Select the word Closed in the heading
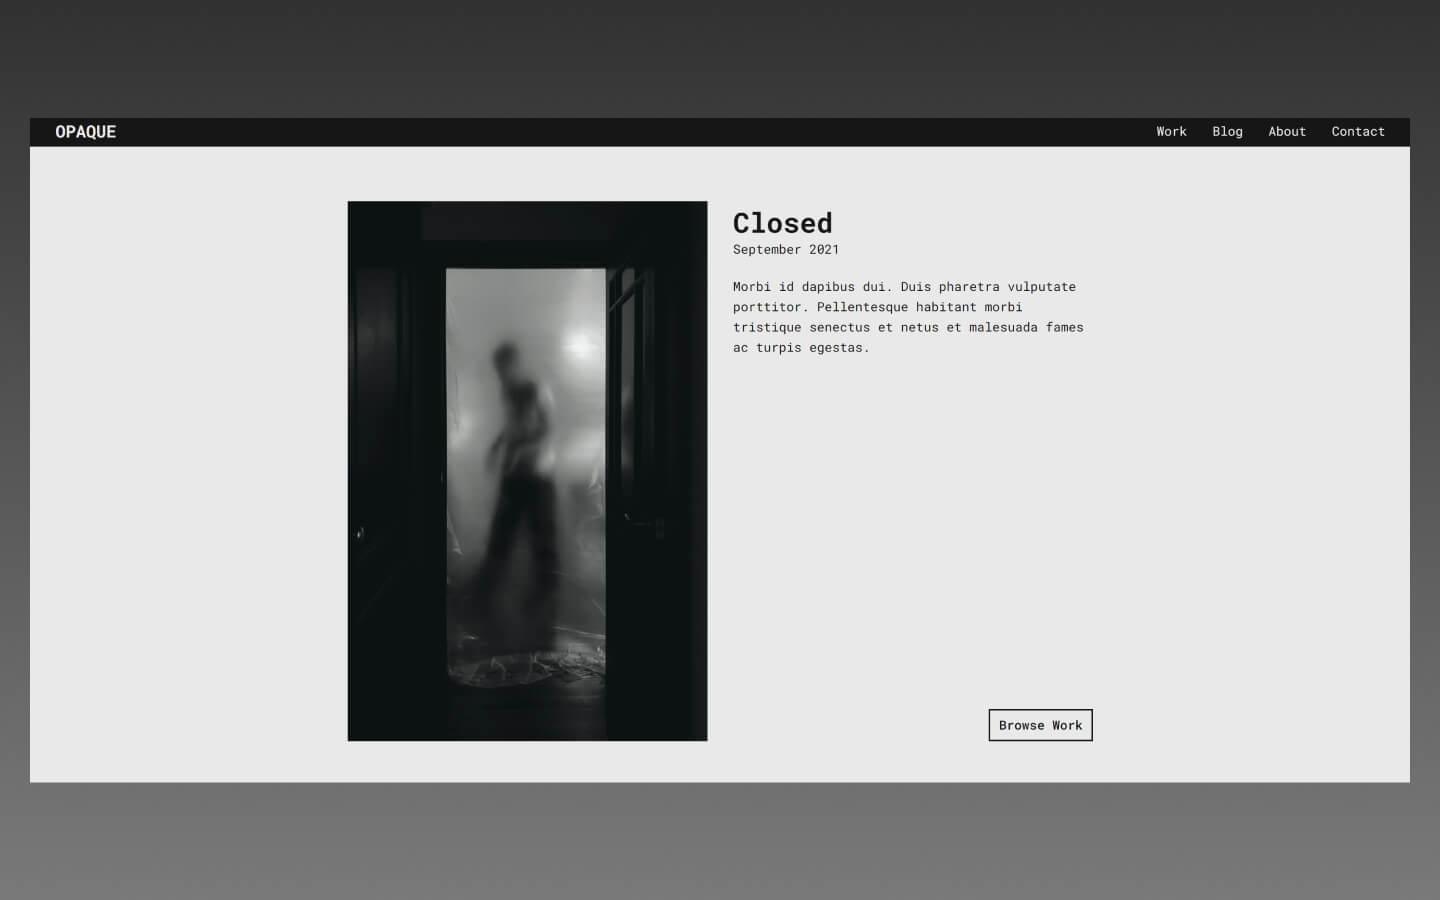The width and height of the screenshot is (1440, 900). [782, 223]
